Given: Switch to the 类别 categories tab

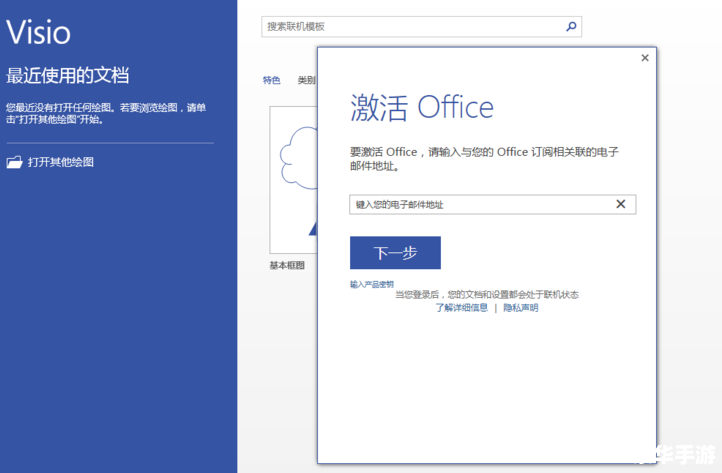Looking at the screenshot, I should (307, 80).
